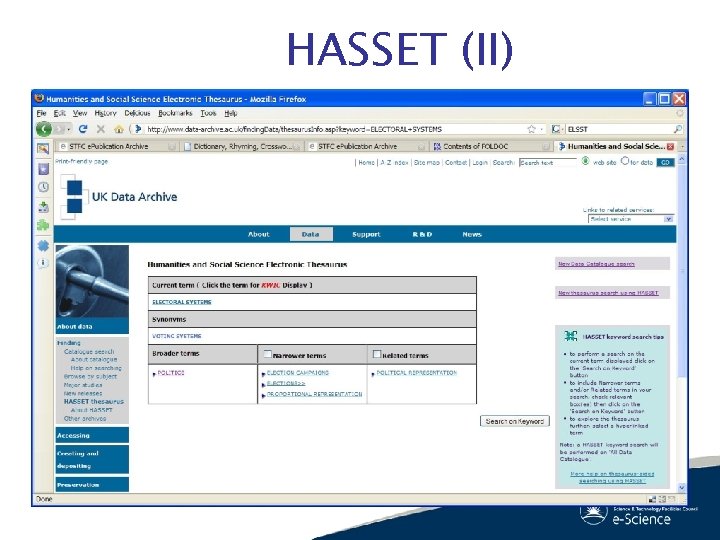Open the Help menu
The image size is (720, 540).
(x=231, y=113)
